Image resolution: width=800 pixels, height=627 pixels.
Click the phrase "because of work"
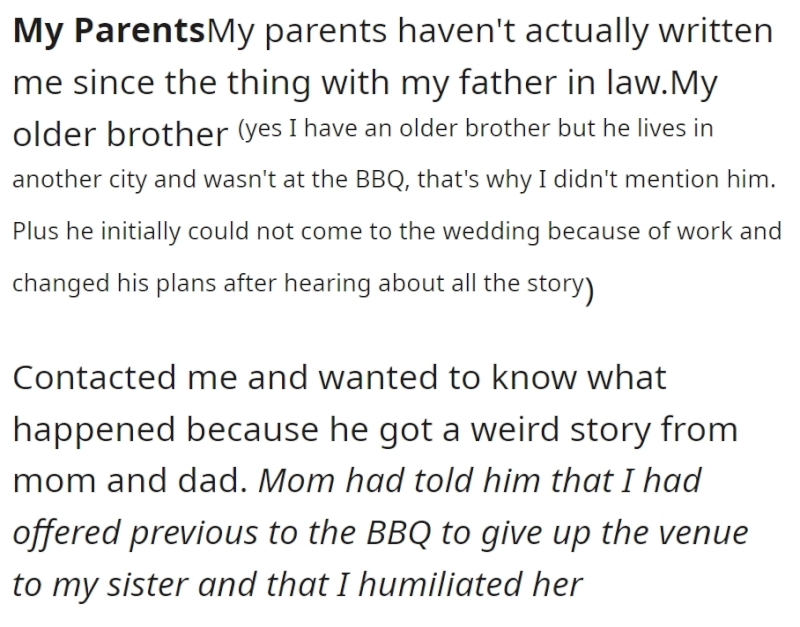click(x=640, y=231)
